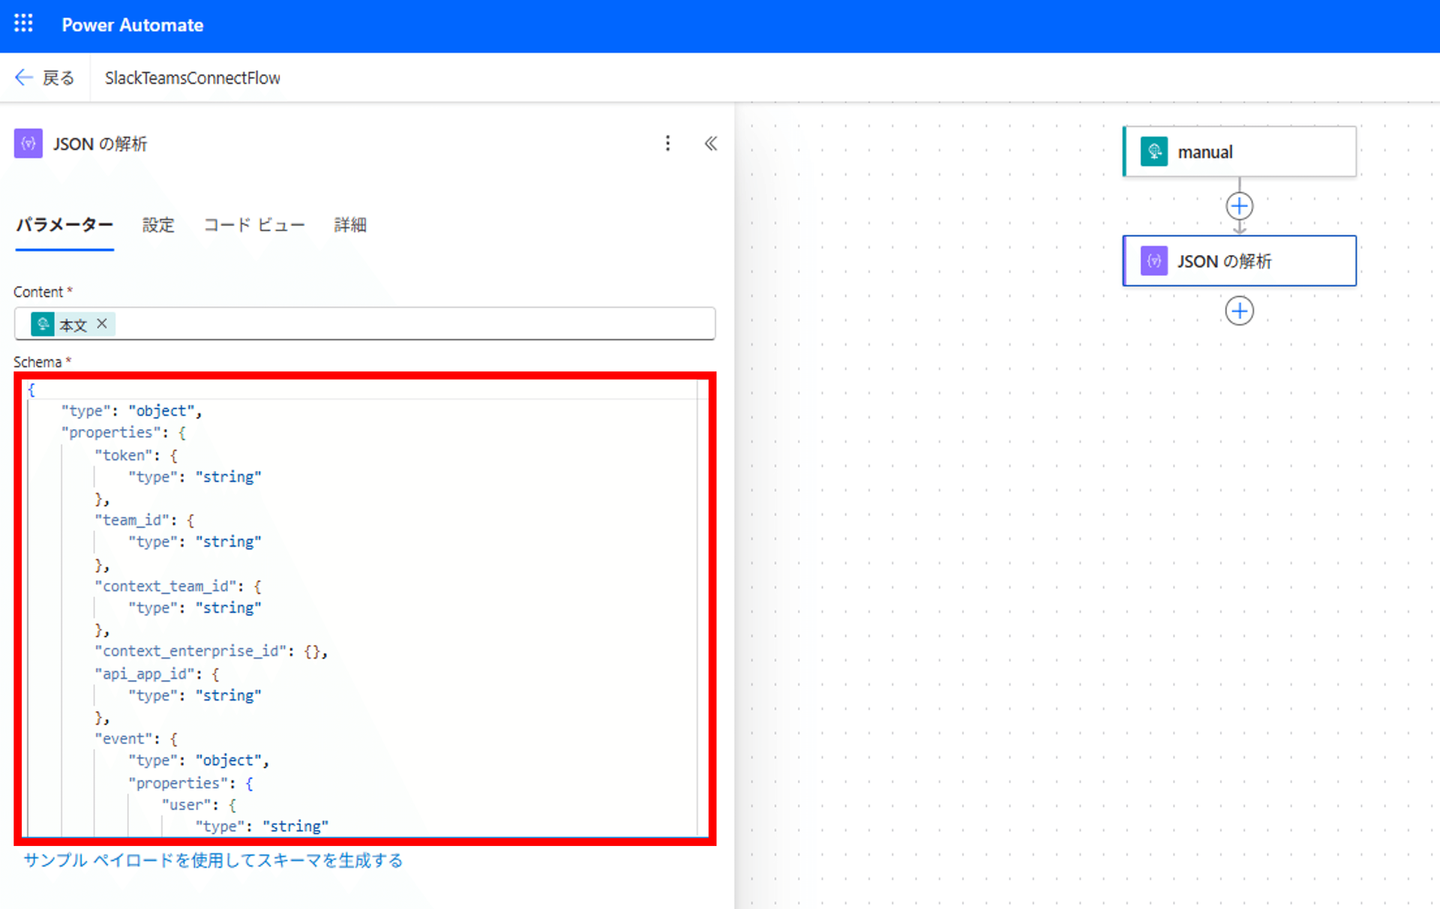
Task: Click inside the Content input field
Action: click(365, 324)
